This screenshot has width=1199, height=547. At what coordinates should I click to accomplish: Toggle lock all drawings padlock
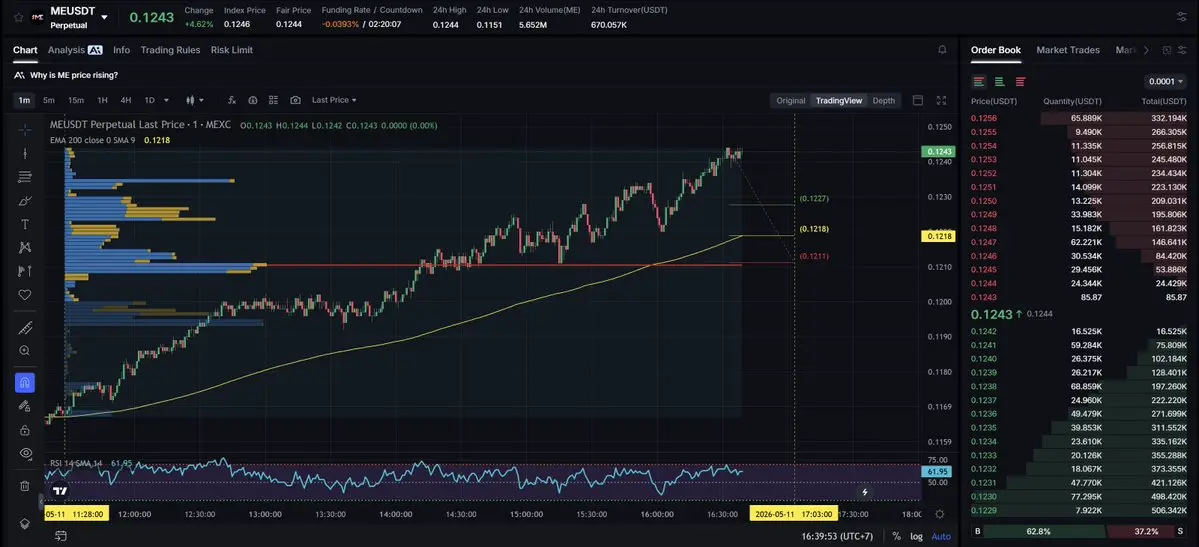[x=24, y=430]
